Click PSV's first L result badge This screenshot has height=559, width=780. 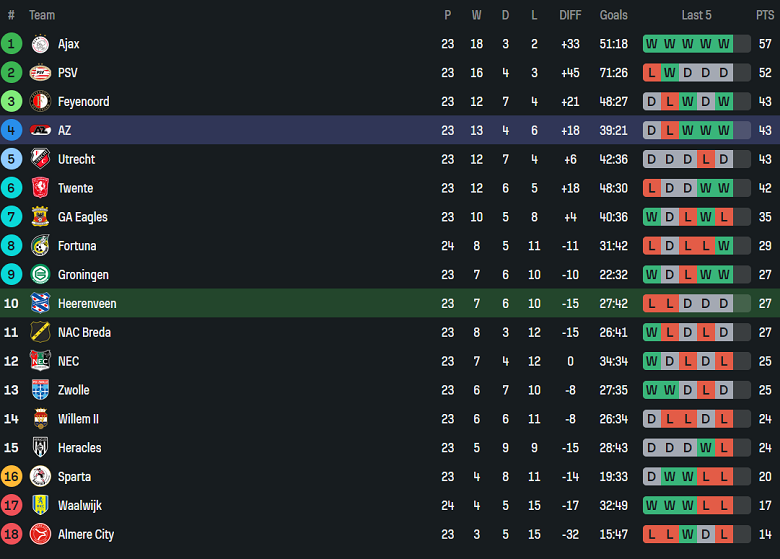652,73
